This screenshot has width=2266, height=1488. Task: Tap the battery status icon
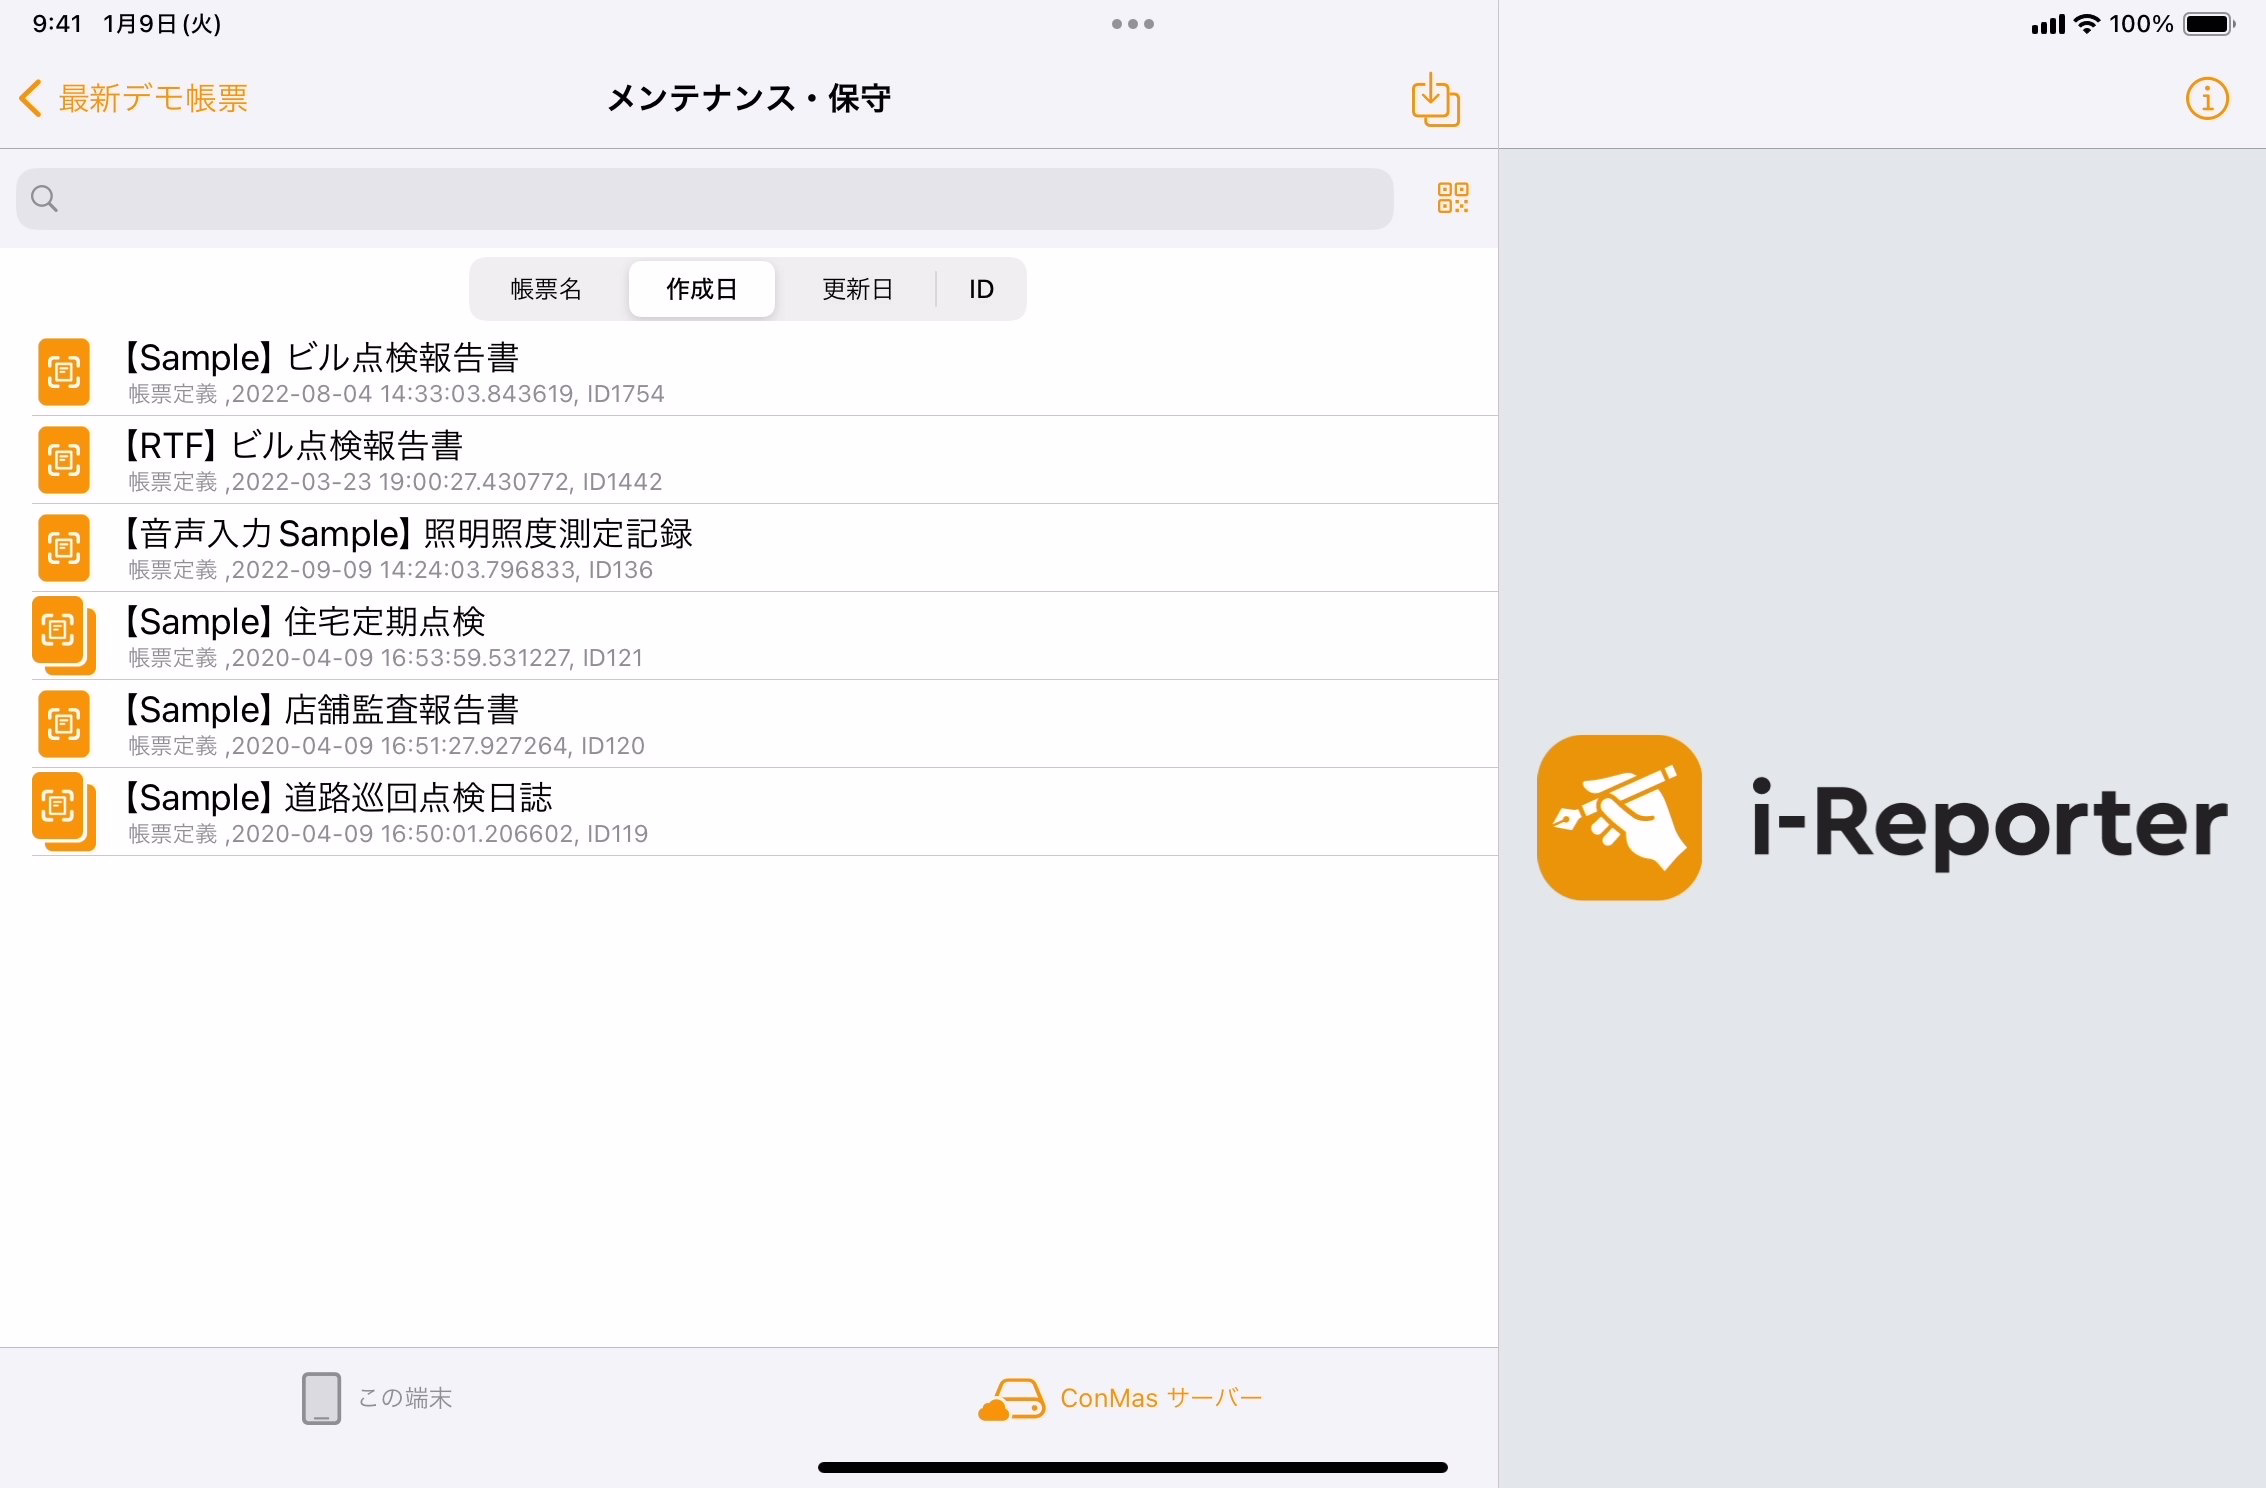[2209, 24]
